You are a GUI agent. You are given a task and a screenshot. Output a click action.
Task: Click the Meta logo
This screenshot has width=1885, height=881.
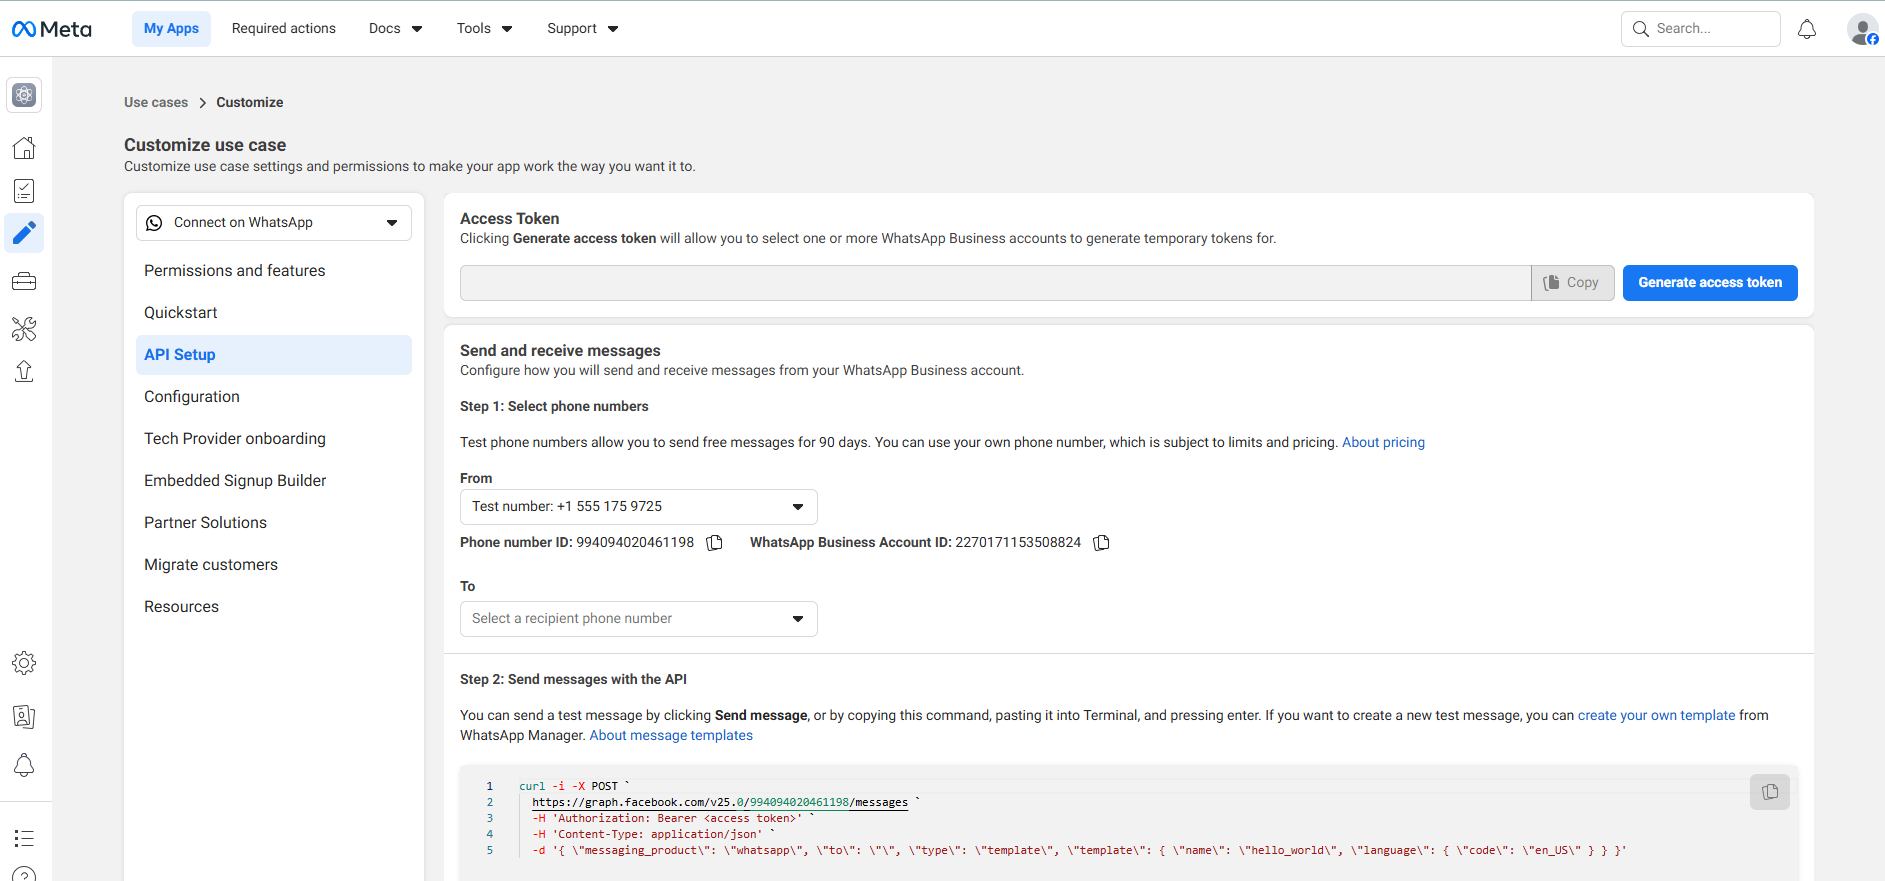click(x=51, y=29)
